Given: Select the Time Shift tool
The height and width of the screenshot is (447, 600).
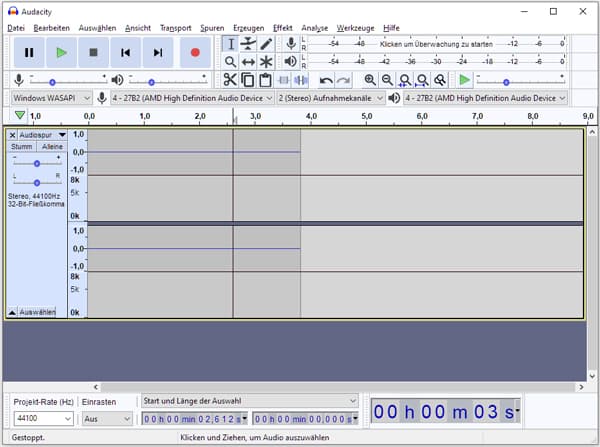Looking at the screenshot, I should (x=248, y=62).
